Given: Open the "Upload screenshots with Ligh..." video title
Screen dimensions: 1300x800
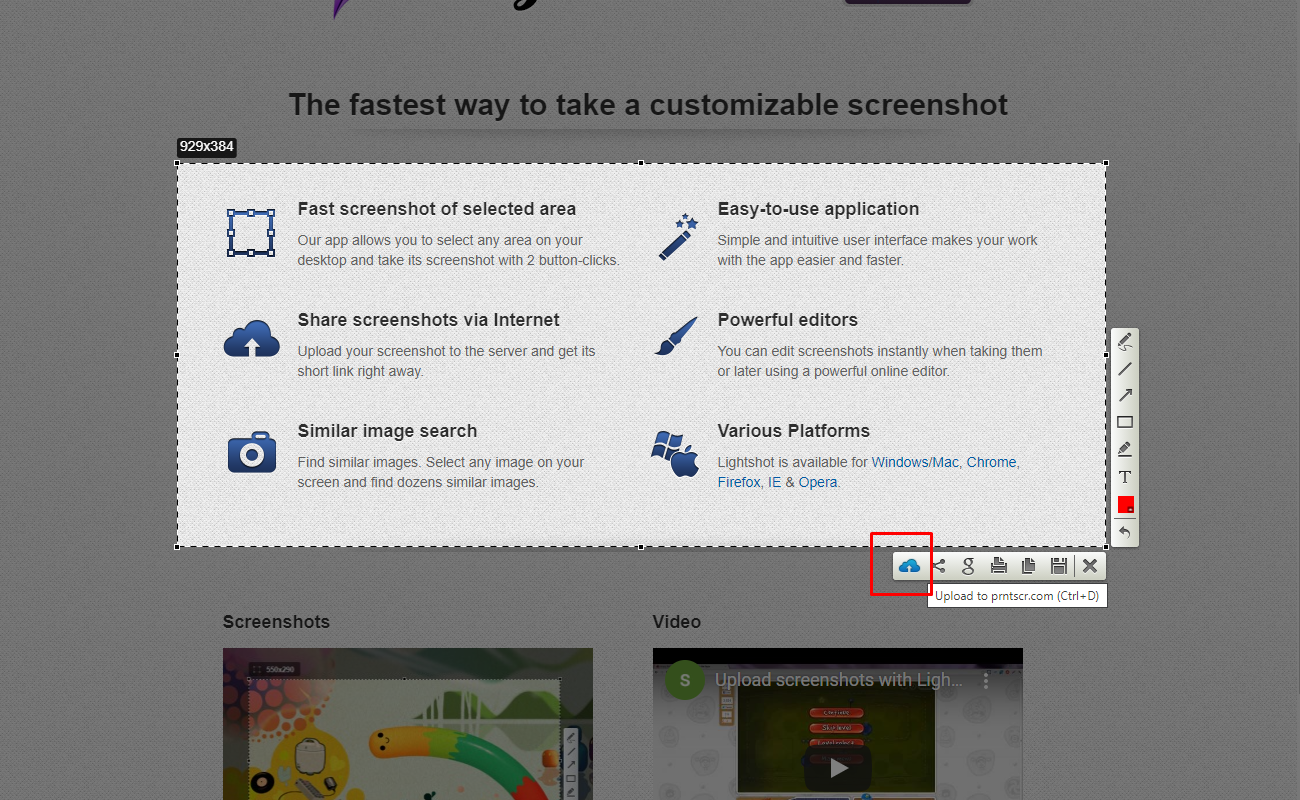Looking at the screenshot, I should pos(839,680).
